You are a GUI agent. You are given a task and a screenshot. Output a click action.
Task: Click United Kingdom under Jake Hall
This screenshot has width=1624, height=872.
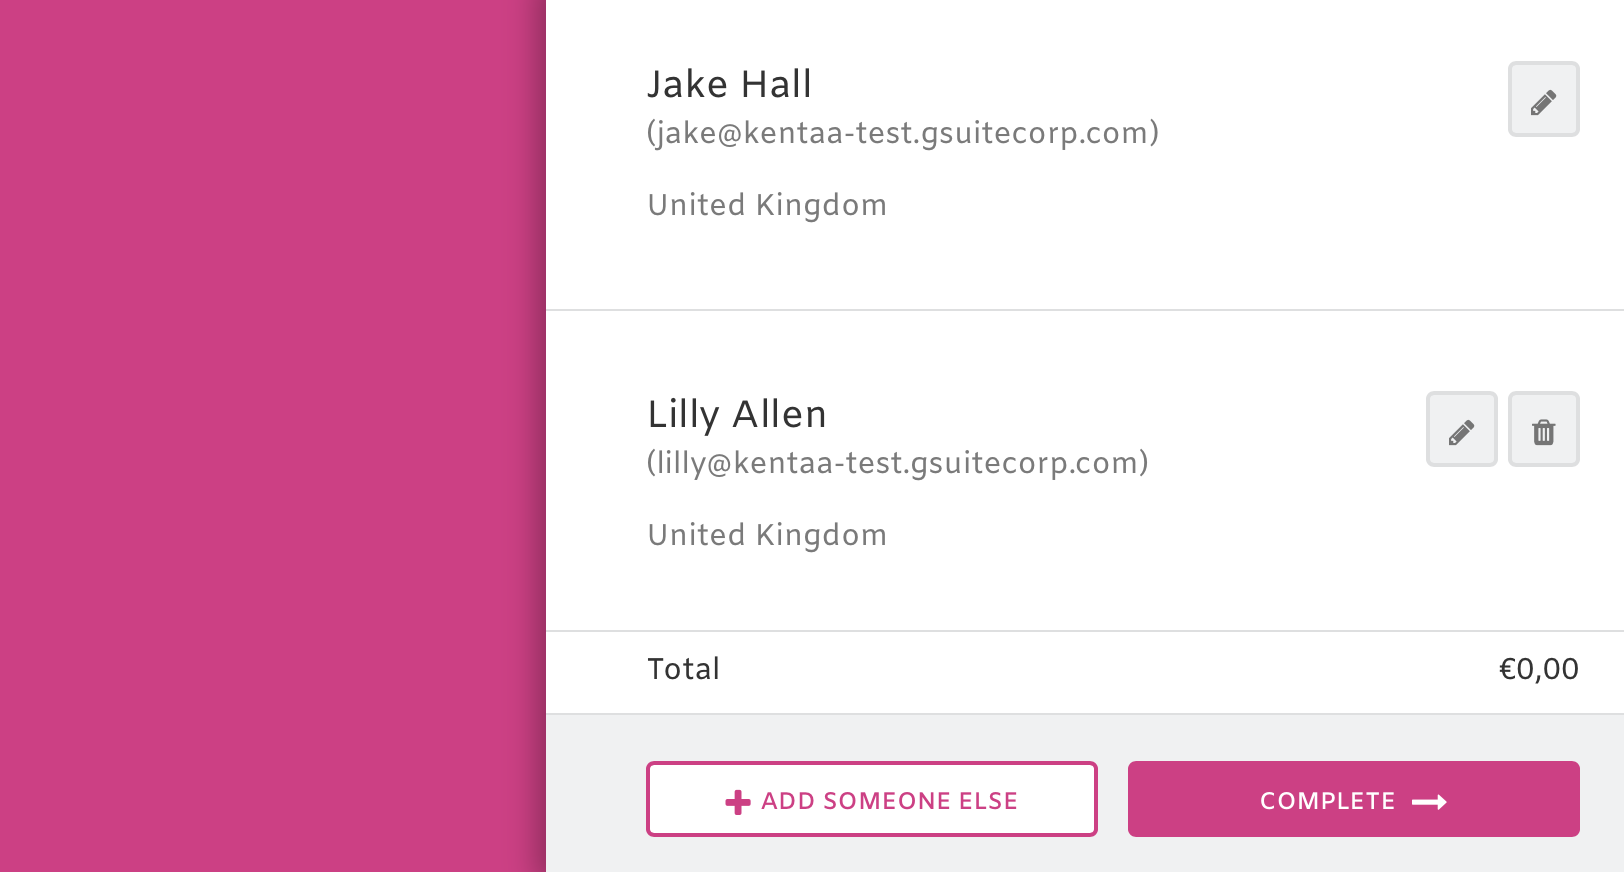767,205
